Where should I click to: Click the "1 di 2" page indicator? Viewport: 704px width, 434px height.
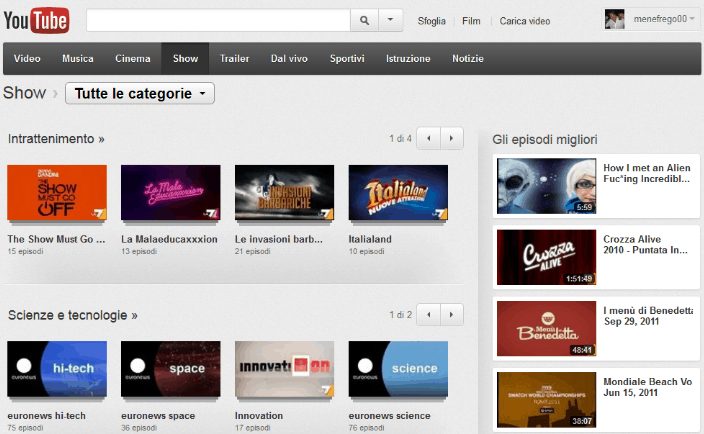(x=400, y=315)
